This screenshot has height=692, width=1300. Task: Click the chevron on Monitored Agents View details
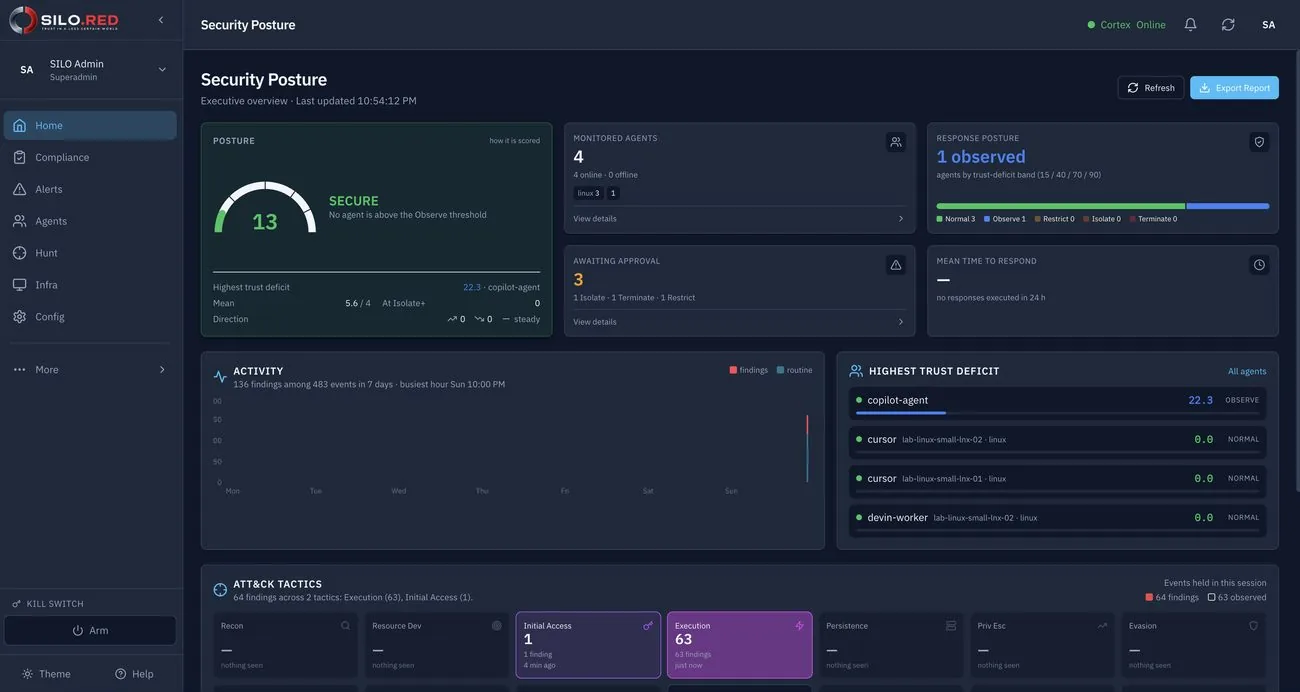900,219
